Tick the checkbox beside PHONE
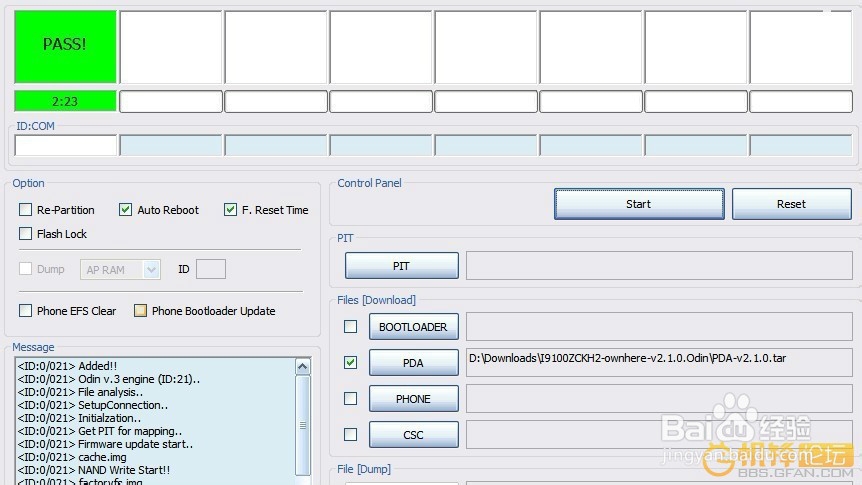Screen dimensions: 862x485 point(350,398)
